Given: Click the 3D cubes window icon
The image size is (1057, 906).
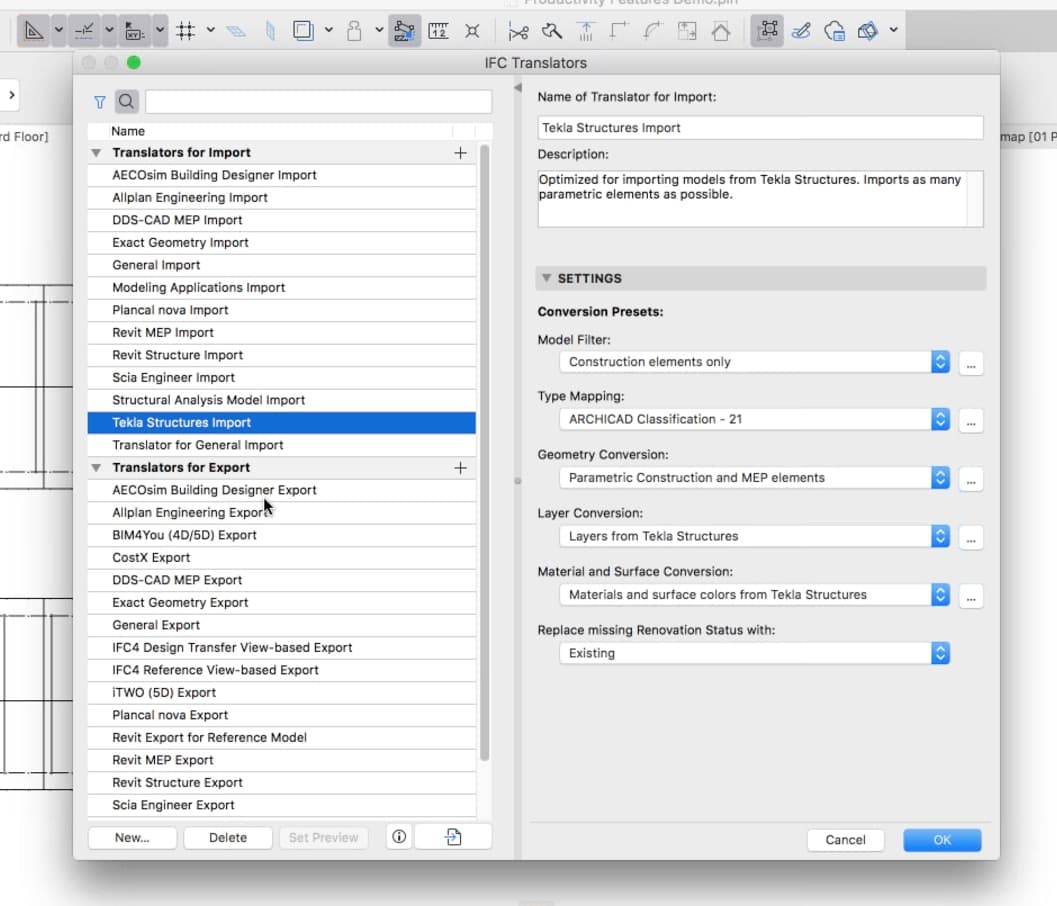Looking at the screenshot, I should (x=868, y=30).
